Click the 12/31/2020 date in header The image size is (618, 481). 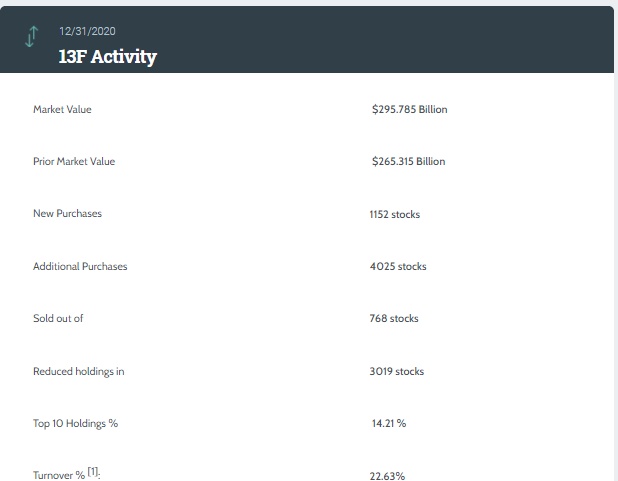87,32
